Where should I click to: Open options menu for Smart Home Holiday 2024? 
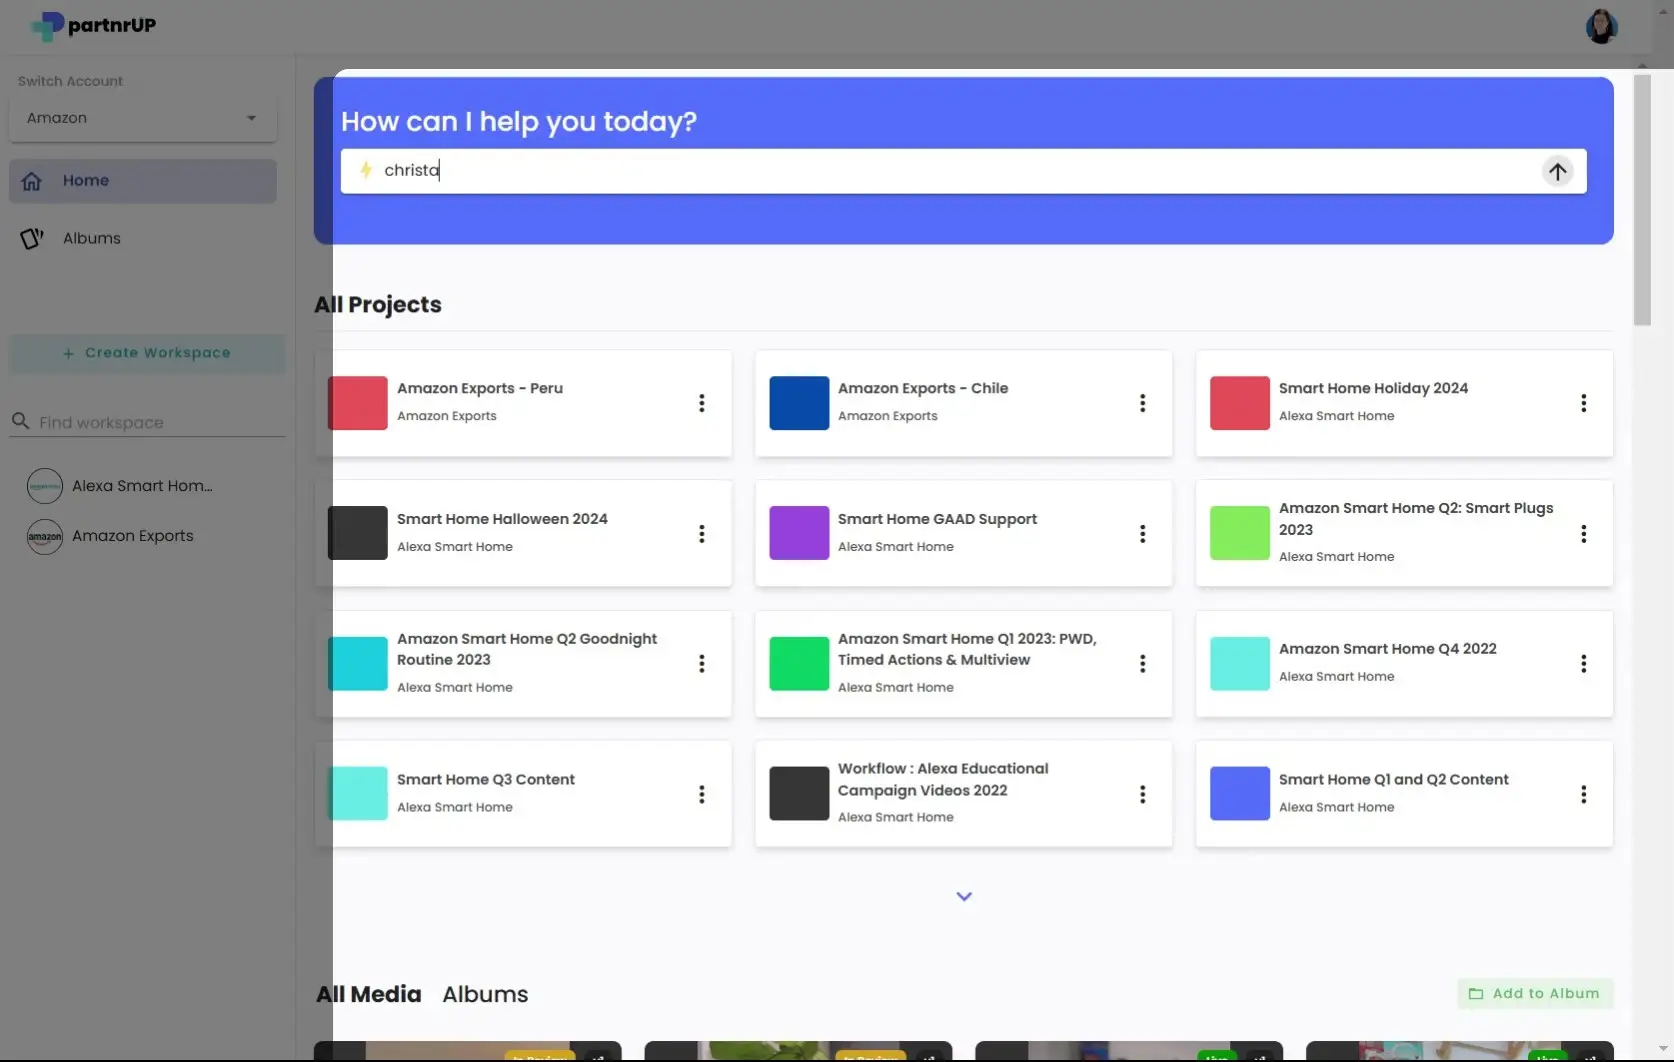tap(1584, 403)
